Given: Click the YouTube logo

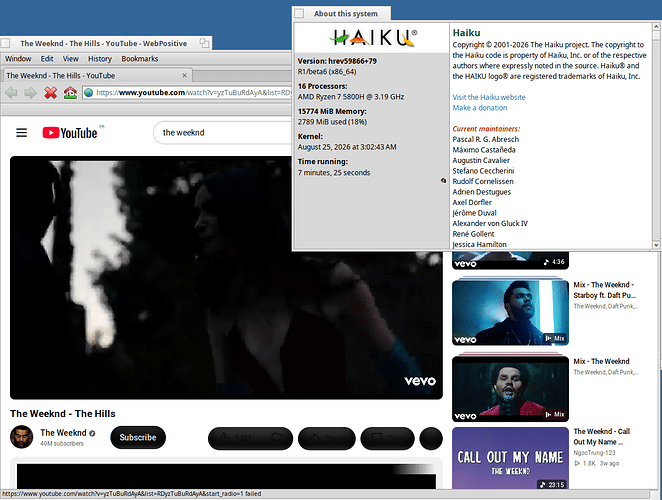Looking at the screenshot, I should 70,133.
